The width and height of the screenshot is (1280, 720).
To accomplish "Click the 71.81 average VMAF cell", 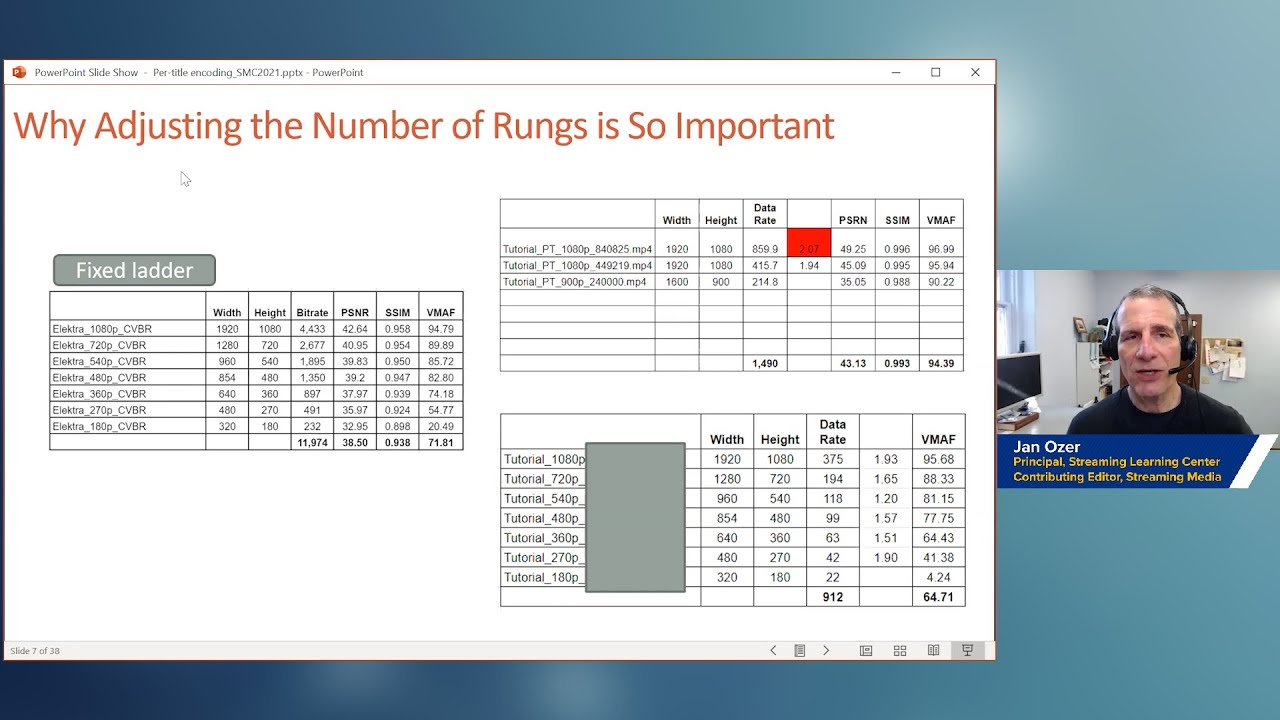I will (x=440, y=442).
